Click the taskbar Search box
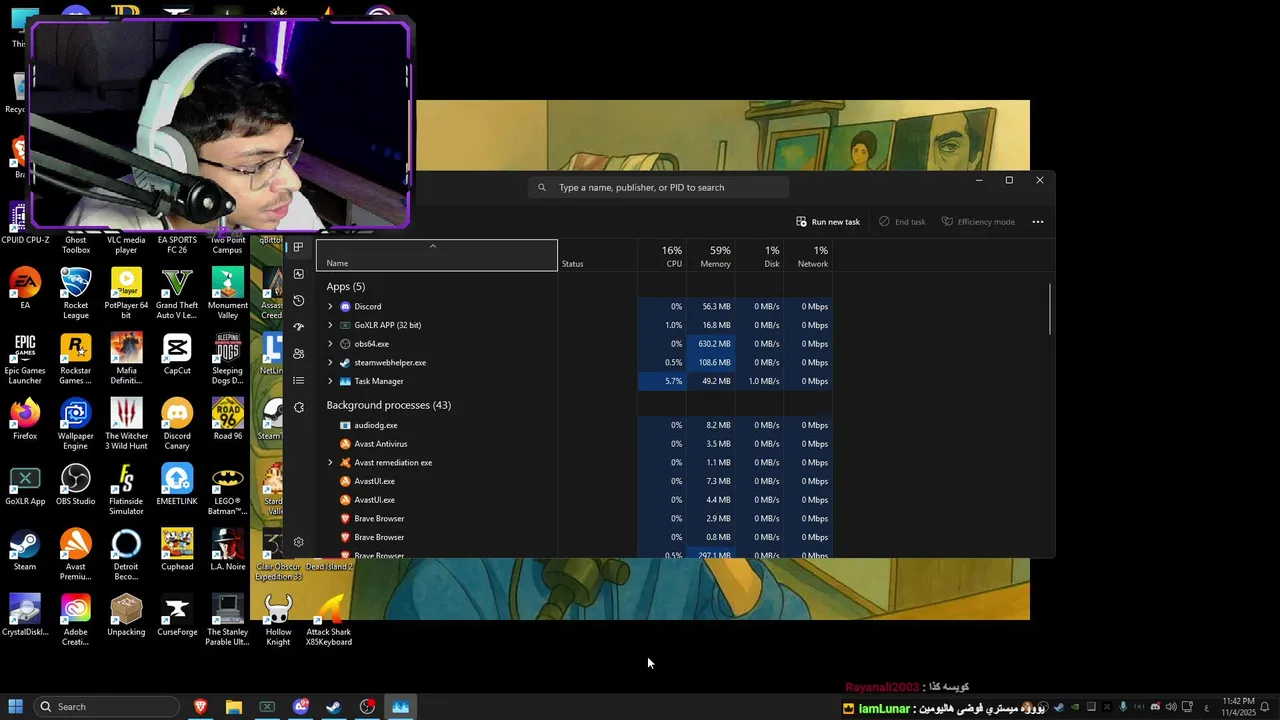The image size is (1280, 720). point(107,707)
